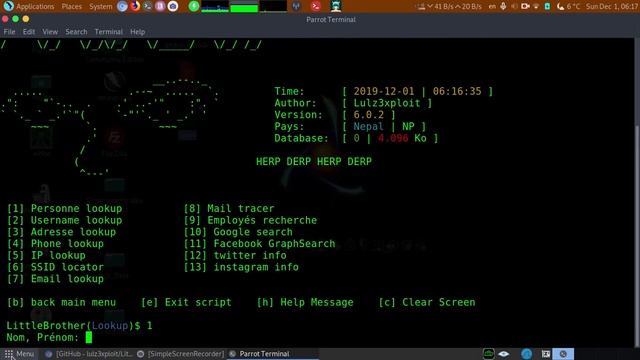Click the blue round icon in bottom panel
640x360 pixels.
point(527,354)
